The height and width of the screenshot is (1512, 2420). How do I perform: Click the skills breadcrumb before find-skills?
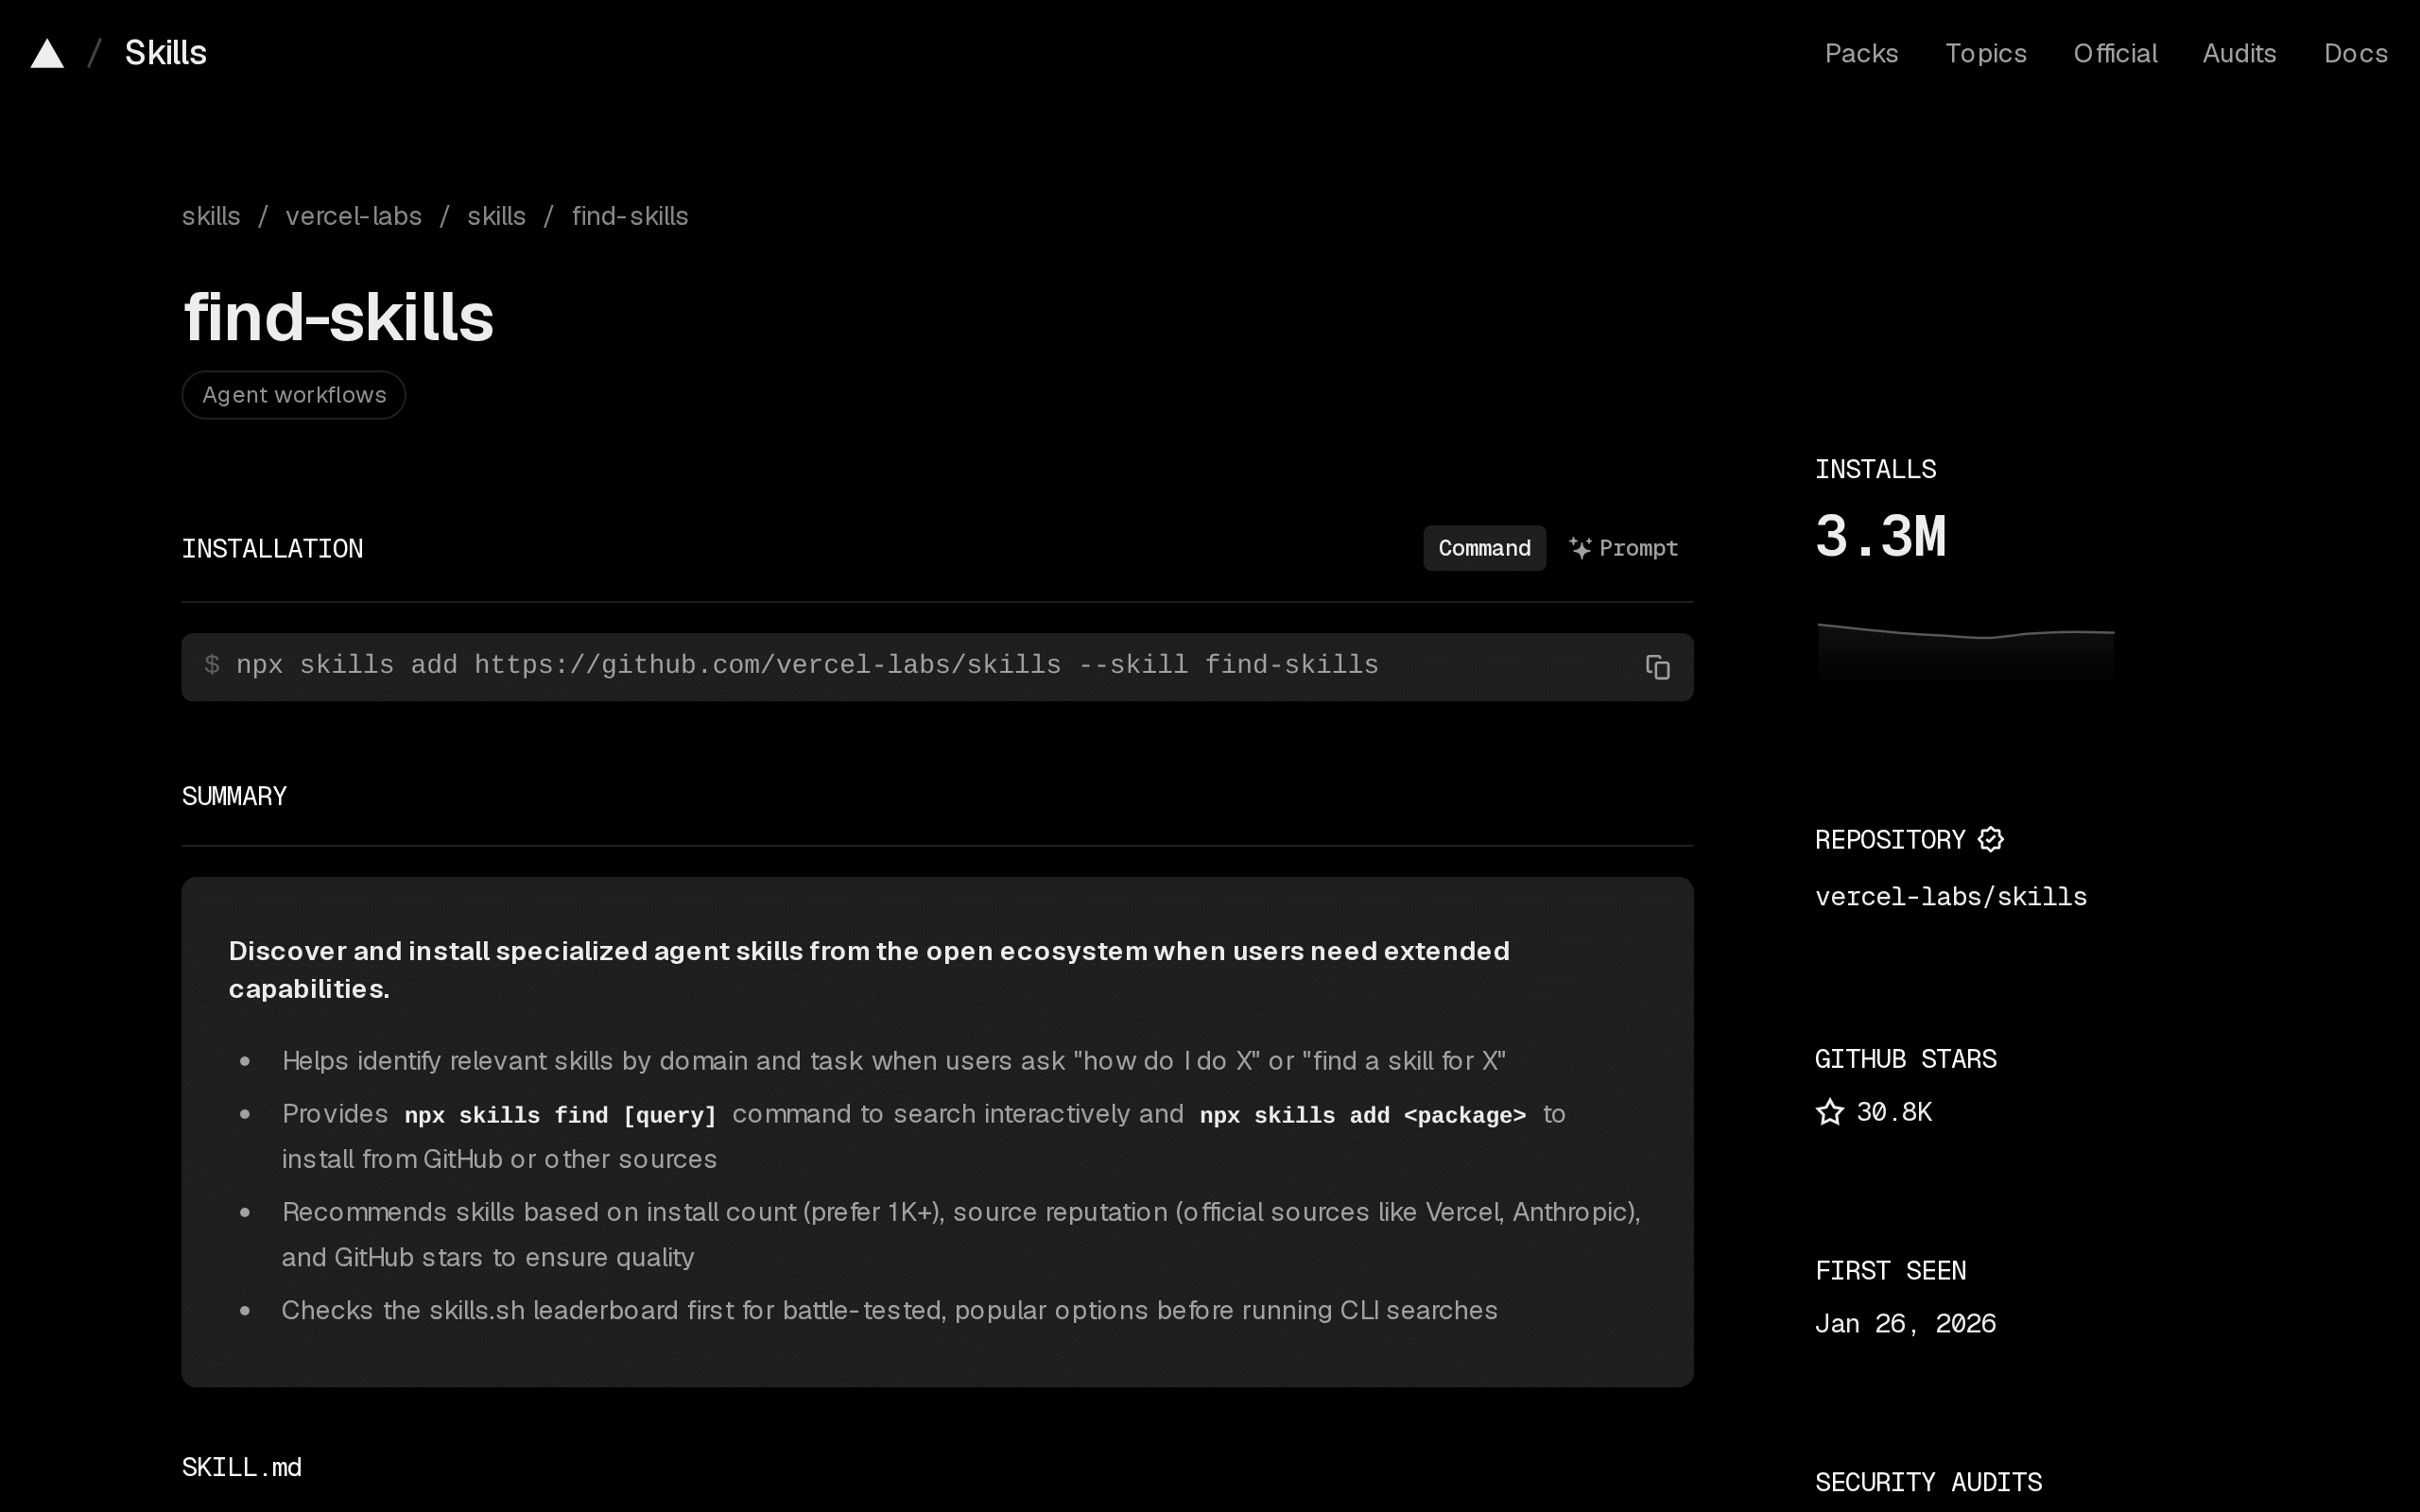coord(496,216)
